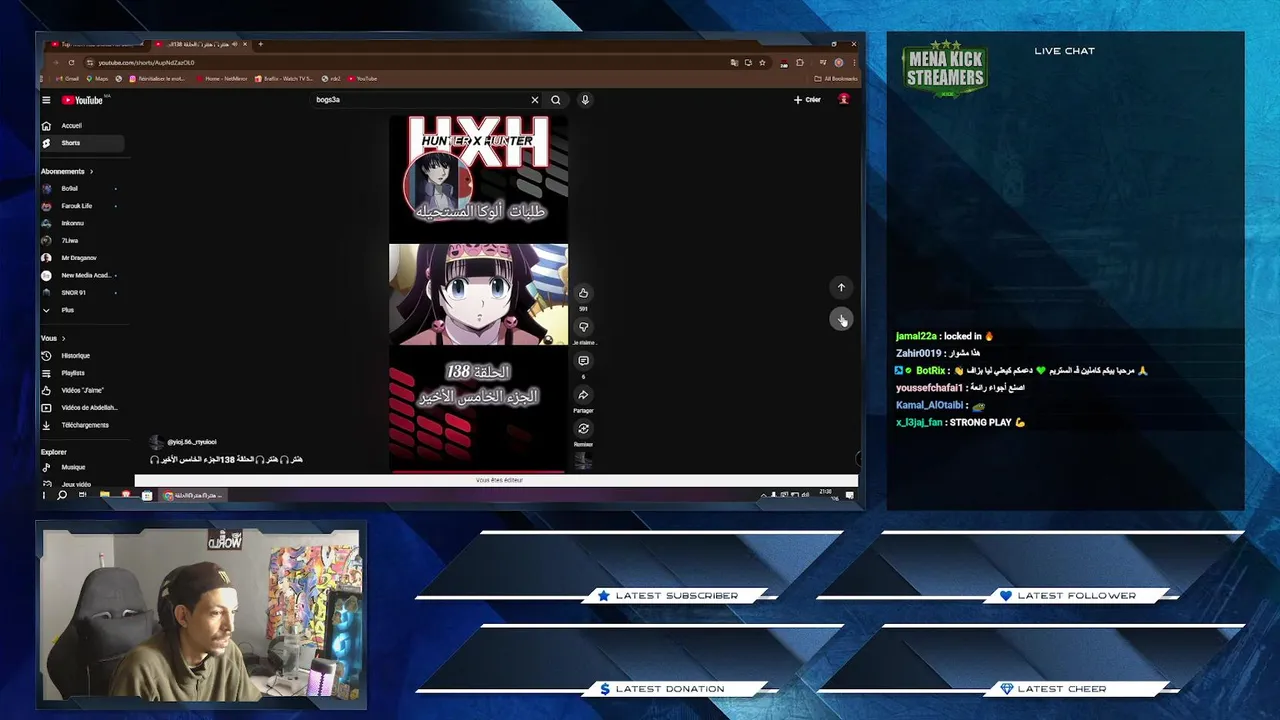Go to next short with down arrow
1280x720 pixels.
pyautogui.click(x=841, y=319)
